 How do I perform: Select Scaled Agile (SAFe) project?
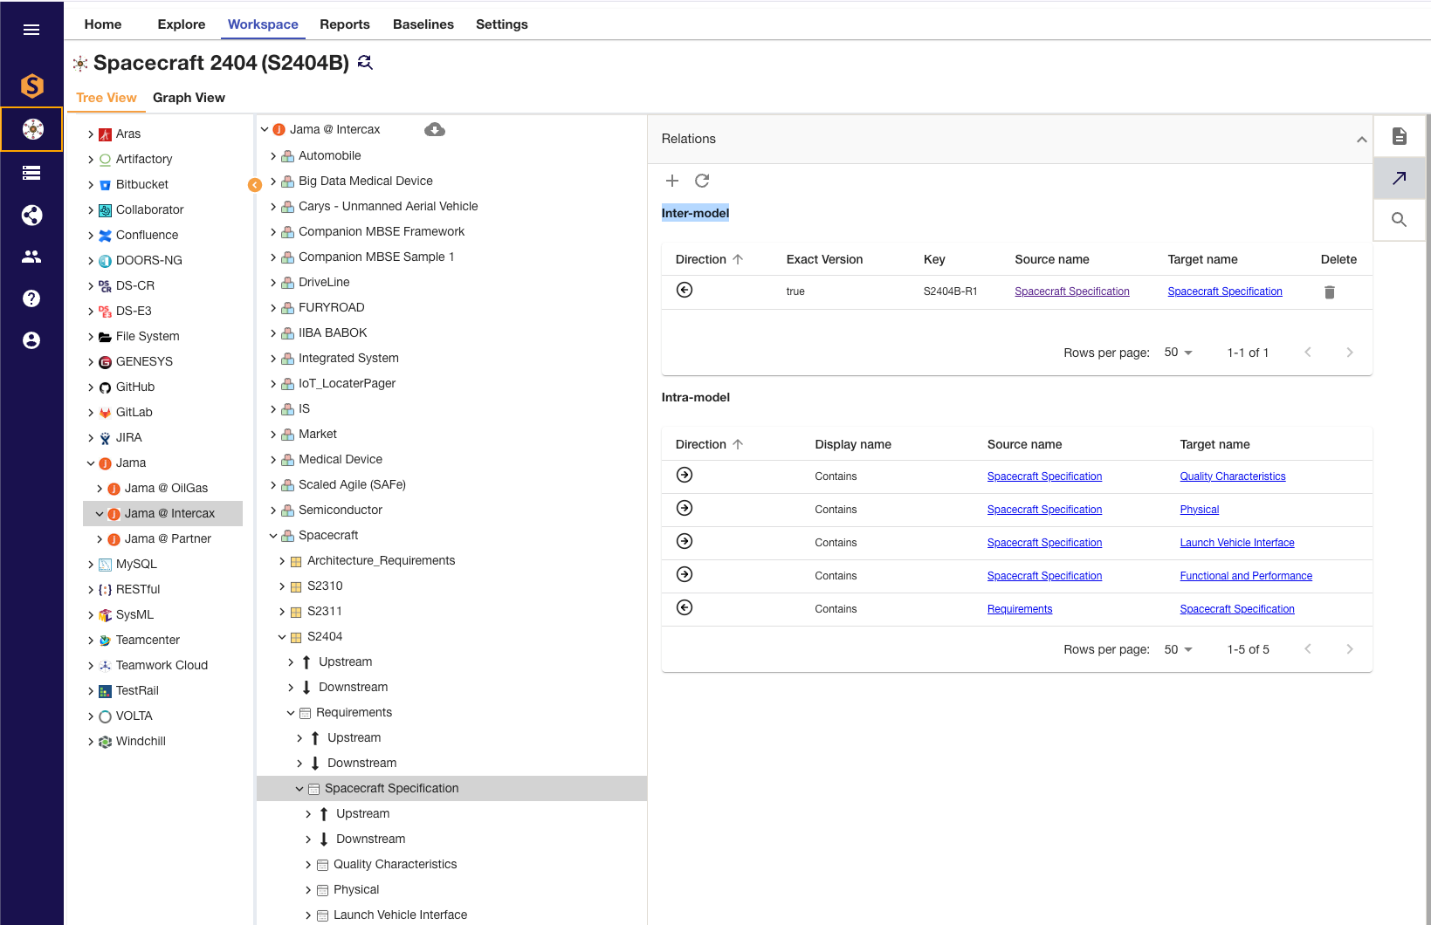pyautogui.click(x=352, y=485)
